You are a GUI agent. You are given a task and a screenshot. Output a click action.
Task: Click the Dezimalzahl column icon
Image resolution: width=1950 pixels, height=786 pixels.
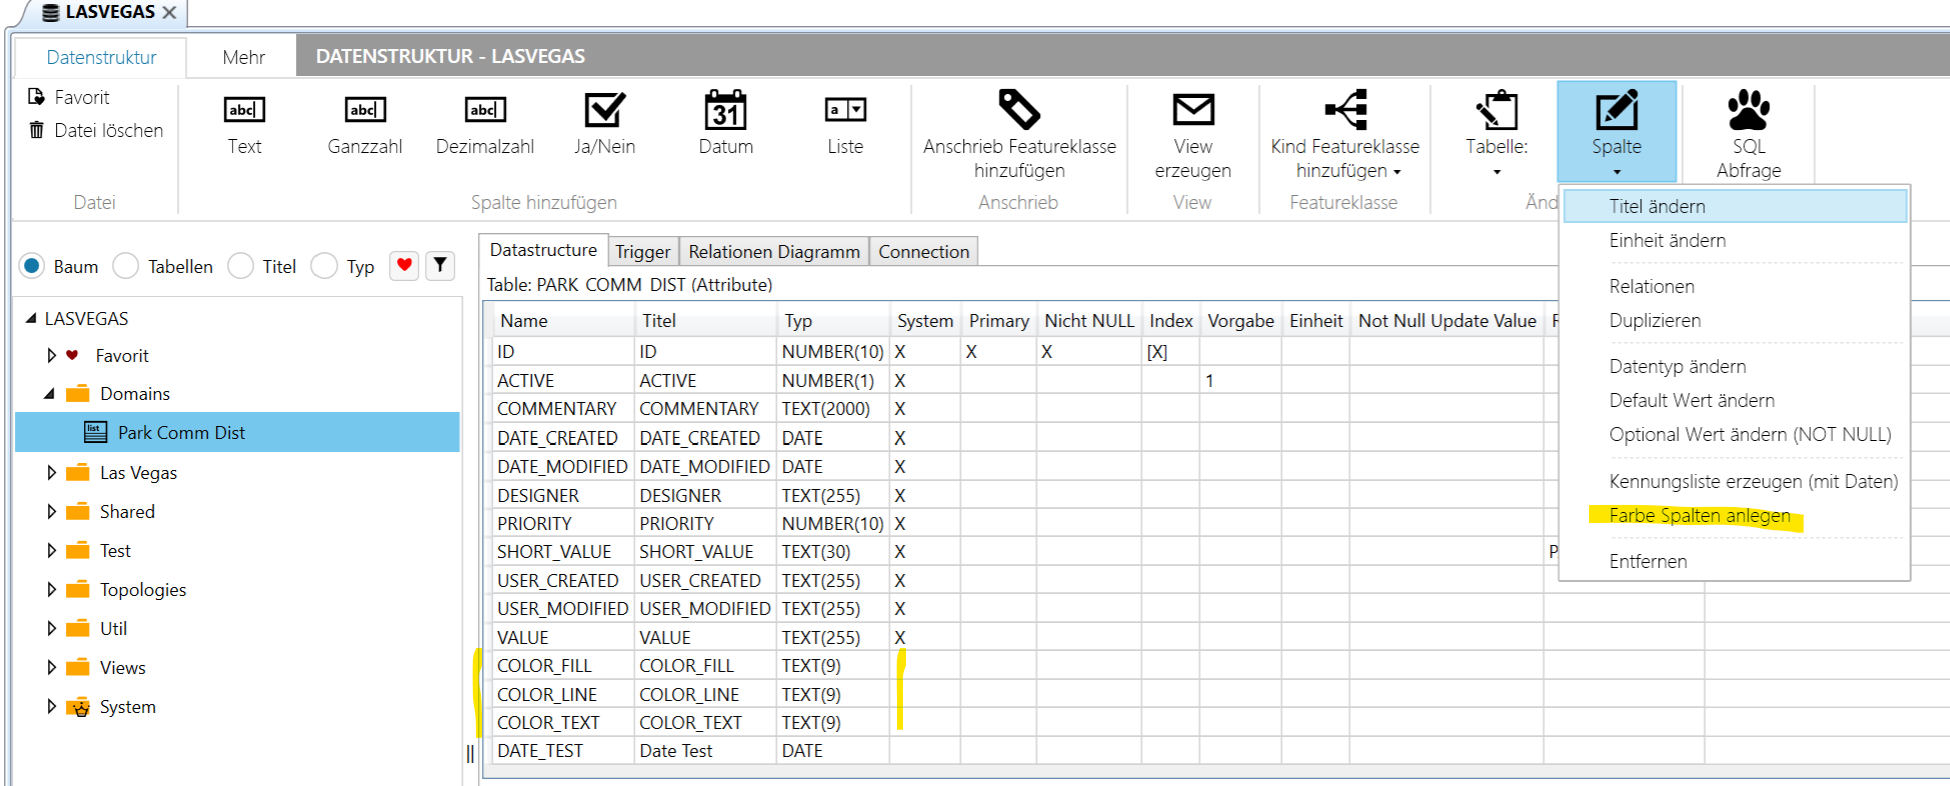(x=485, y=110)
